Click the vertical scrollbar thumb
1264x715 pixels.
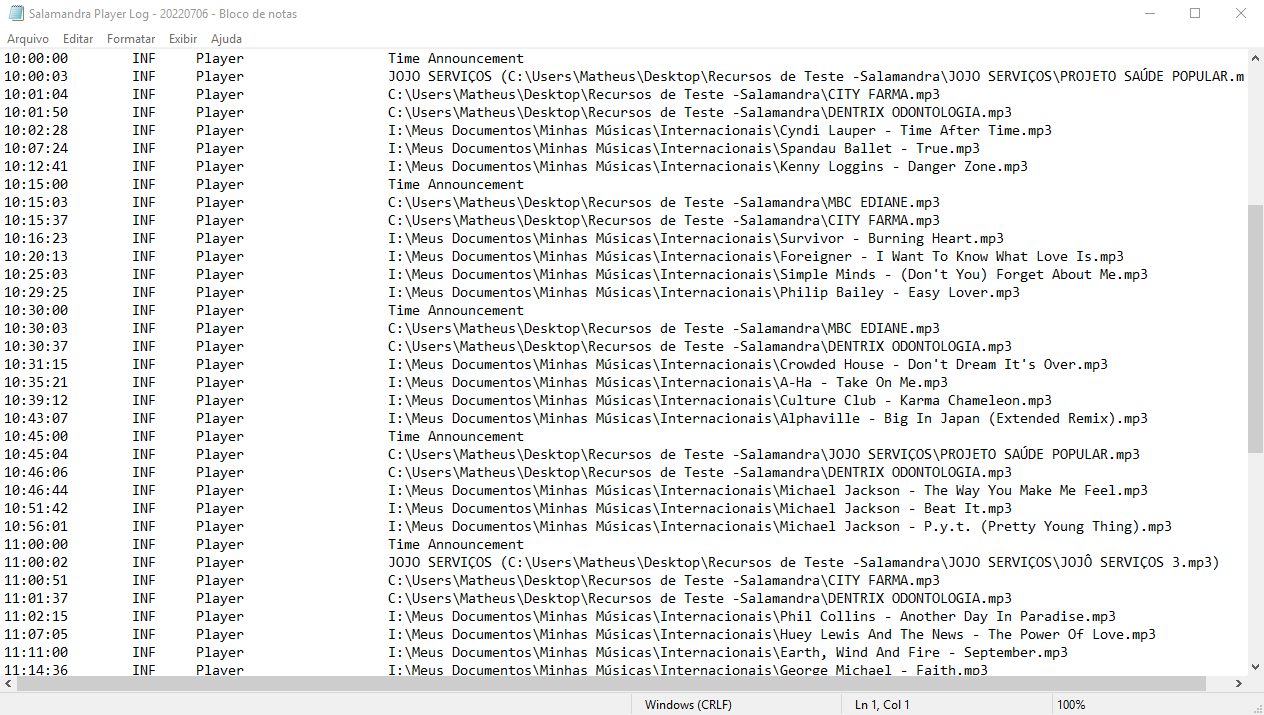point(1255,330)
